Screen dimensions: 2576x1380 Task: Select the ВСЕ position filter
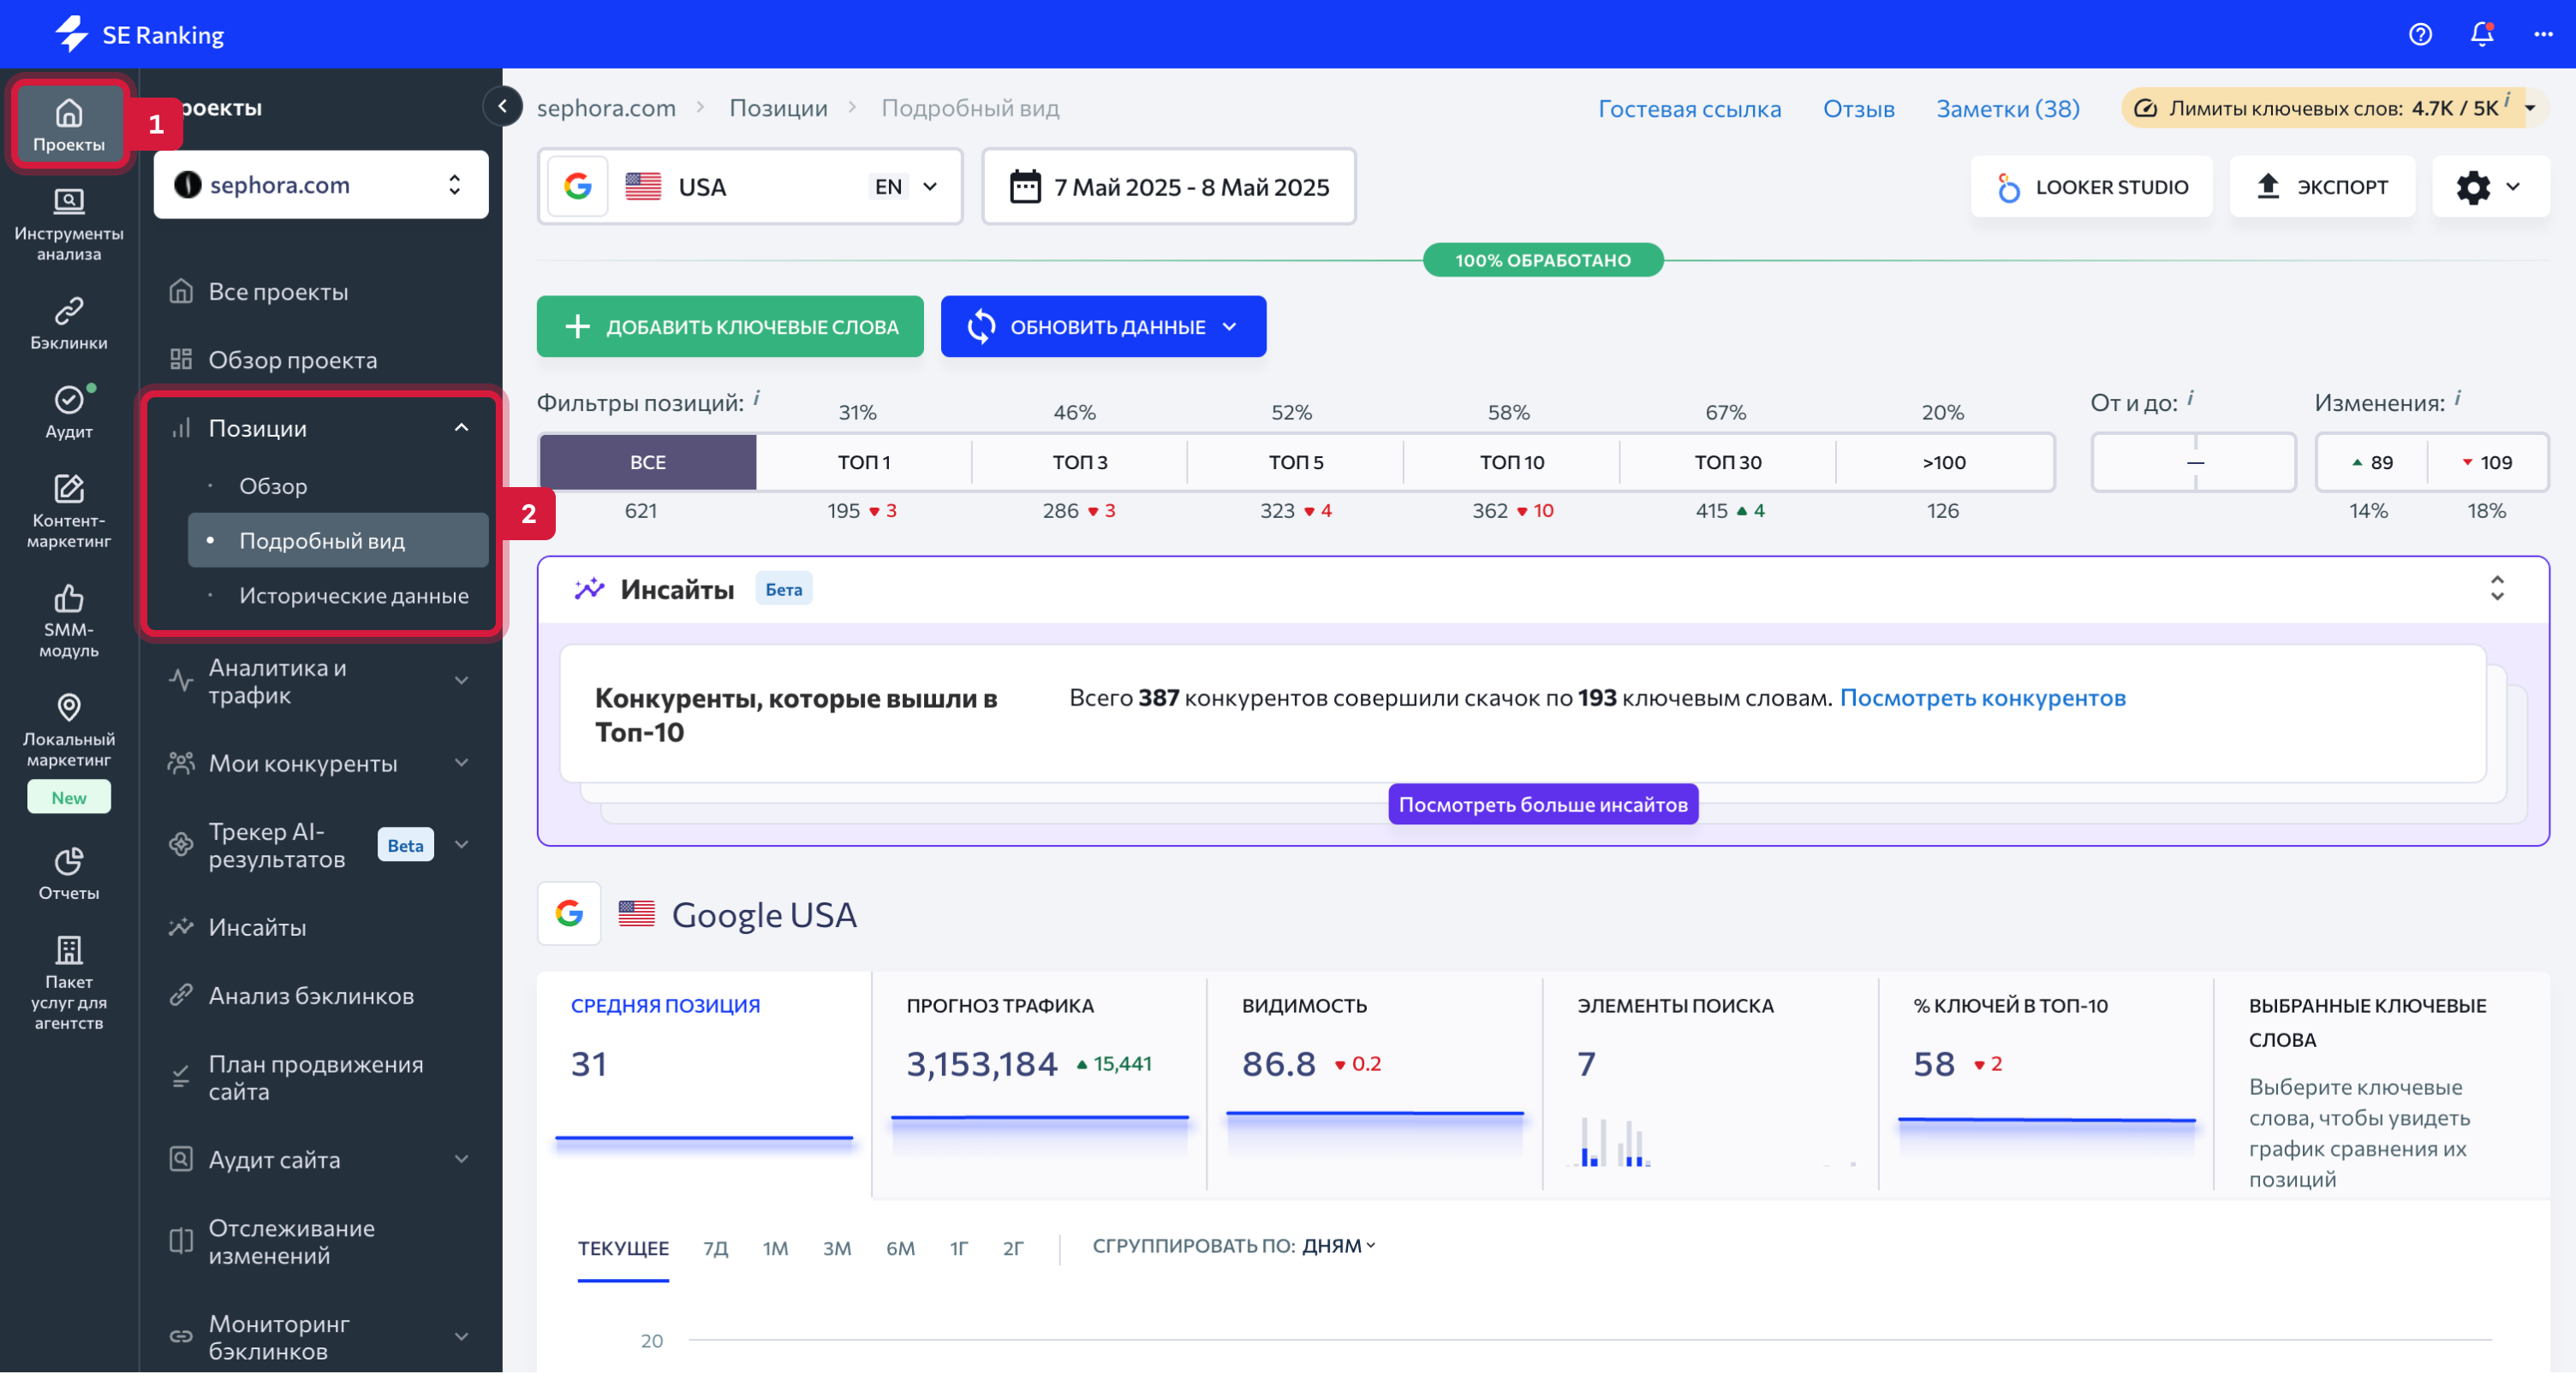[647, 463]
